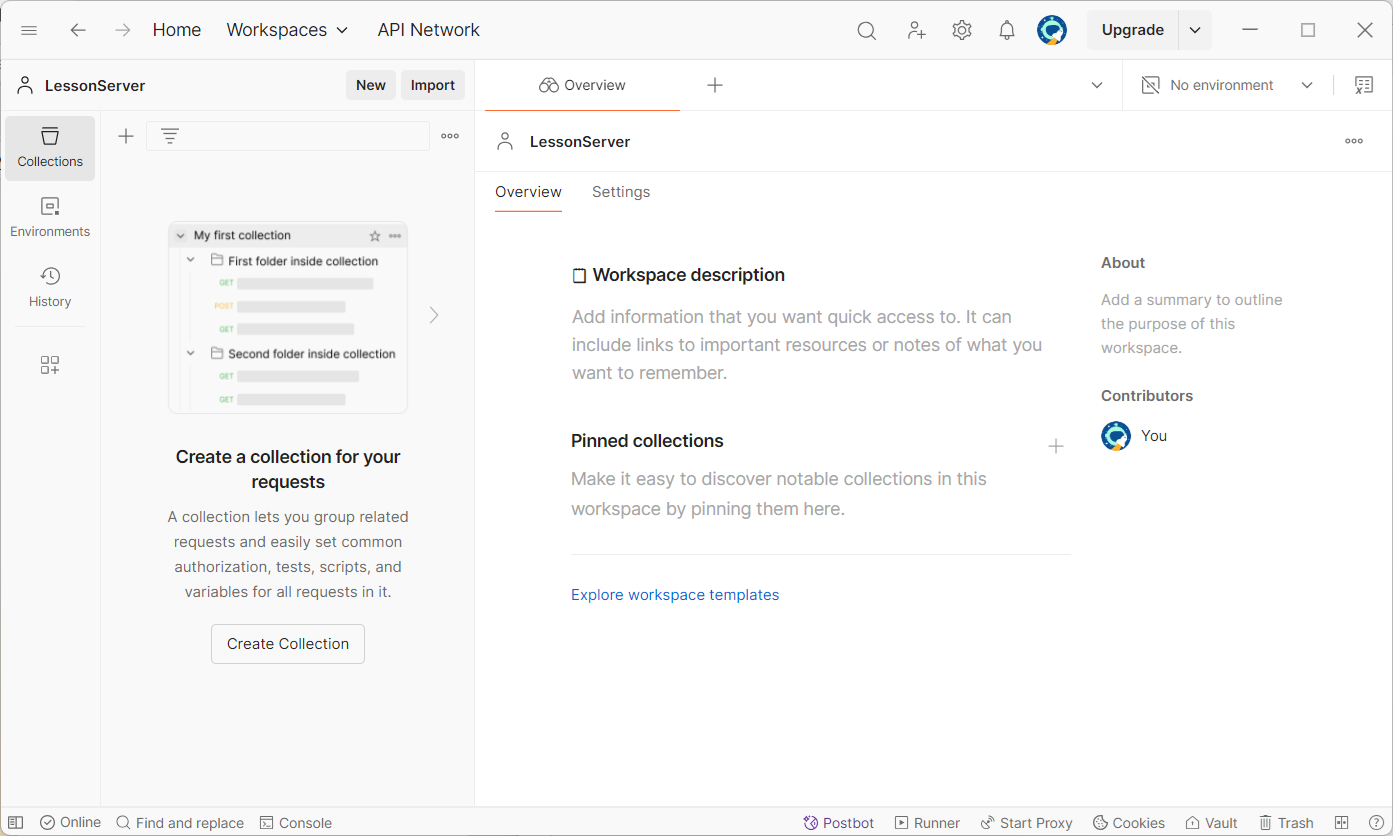Open the Vault
Viewport: 1393px width, 836px height.
coord(1211,823)
